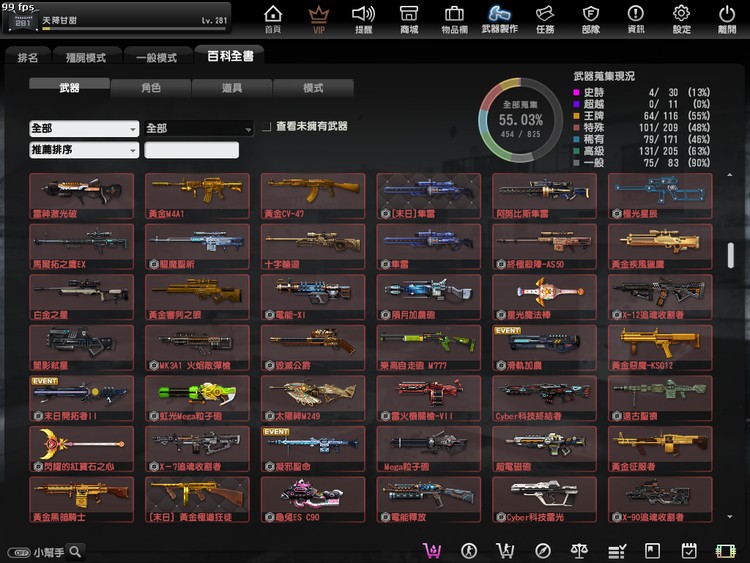Open the 物品欄 inventory briefcase icon
750x563 pixels.
pyautogui.click(x=454, y=19)
